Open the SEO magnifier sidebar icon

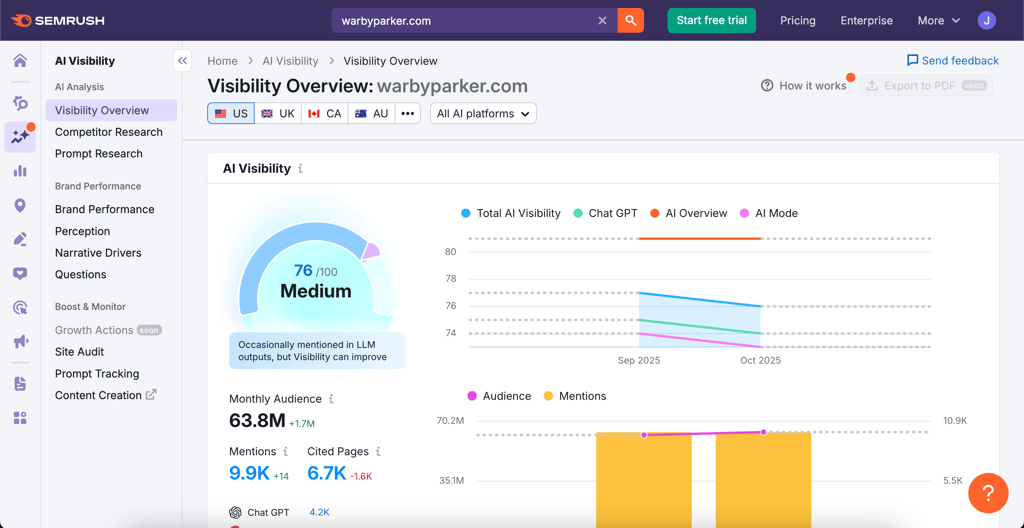[x=20, y=103]
